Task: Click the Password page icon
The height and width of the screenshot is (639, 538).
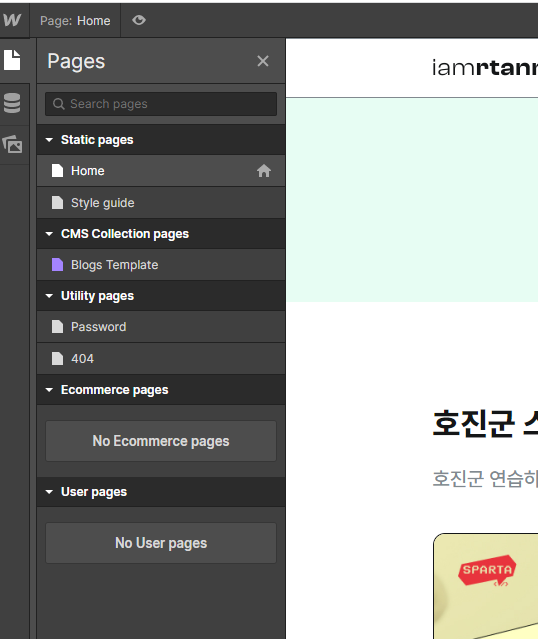Action: tap(57, 327)
